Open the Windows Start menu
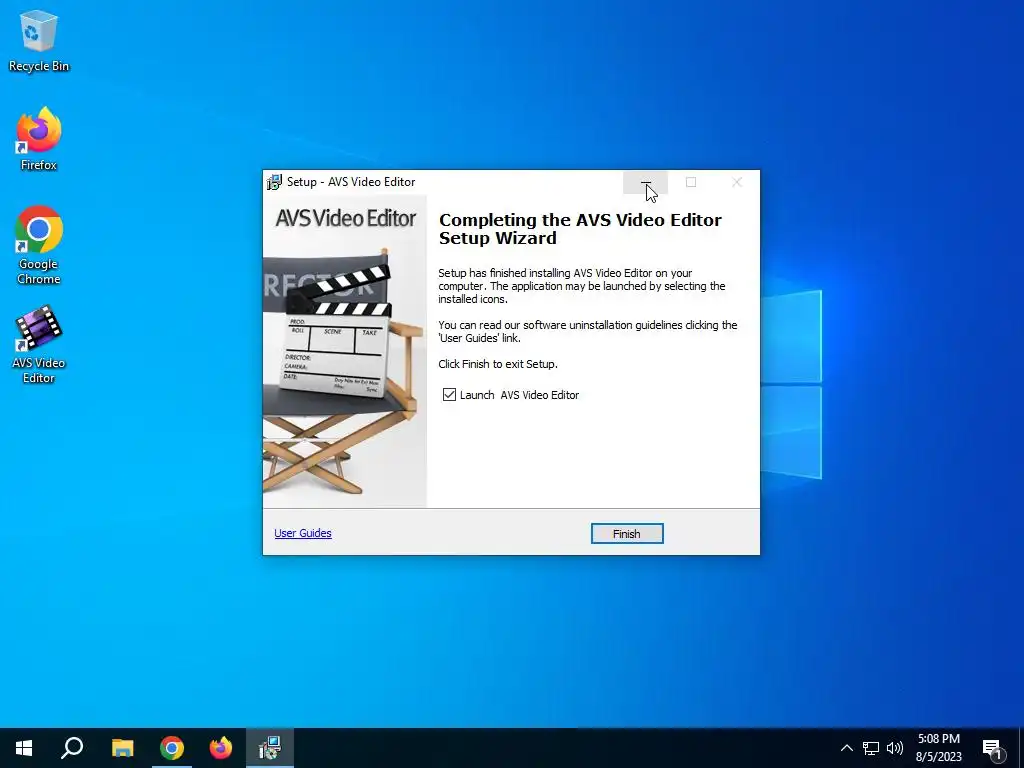 point(24,748)
